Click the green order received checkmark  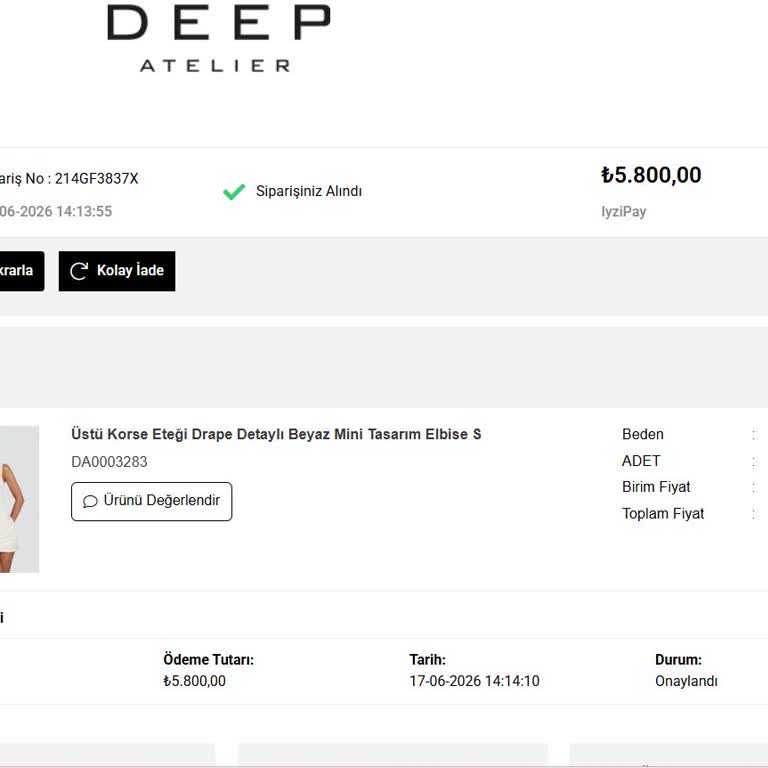[234, 192]
